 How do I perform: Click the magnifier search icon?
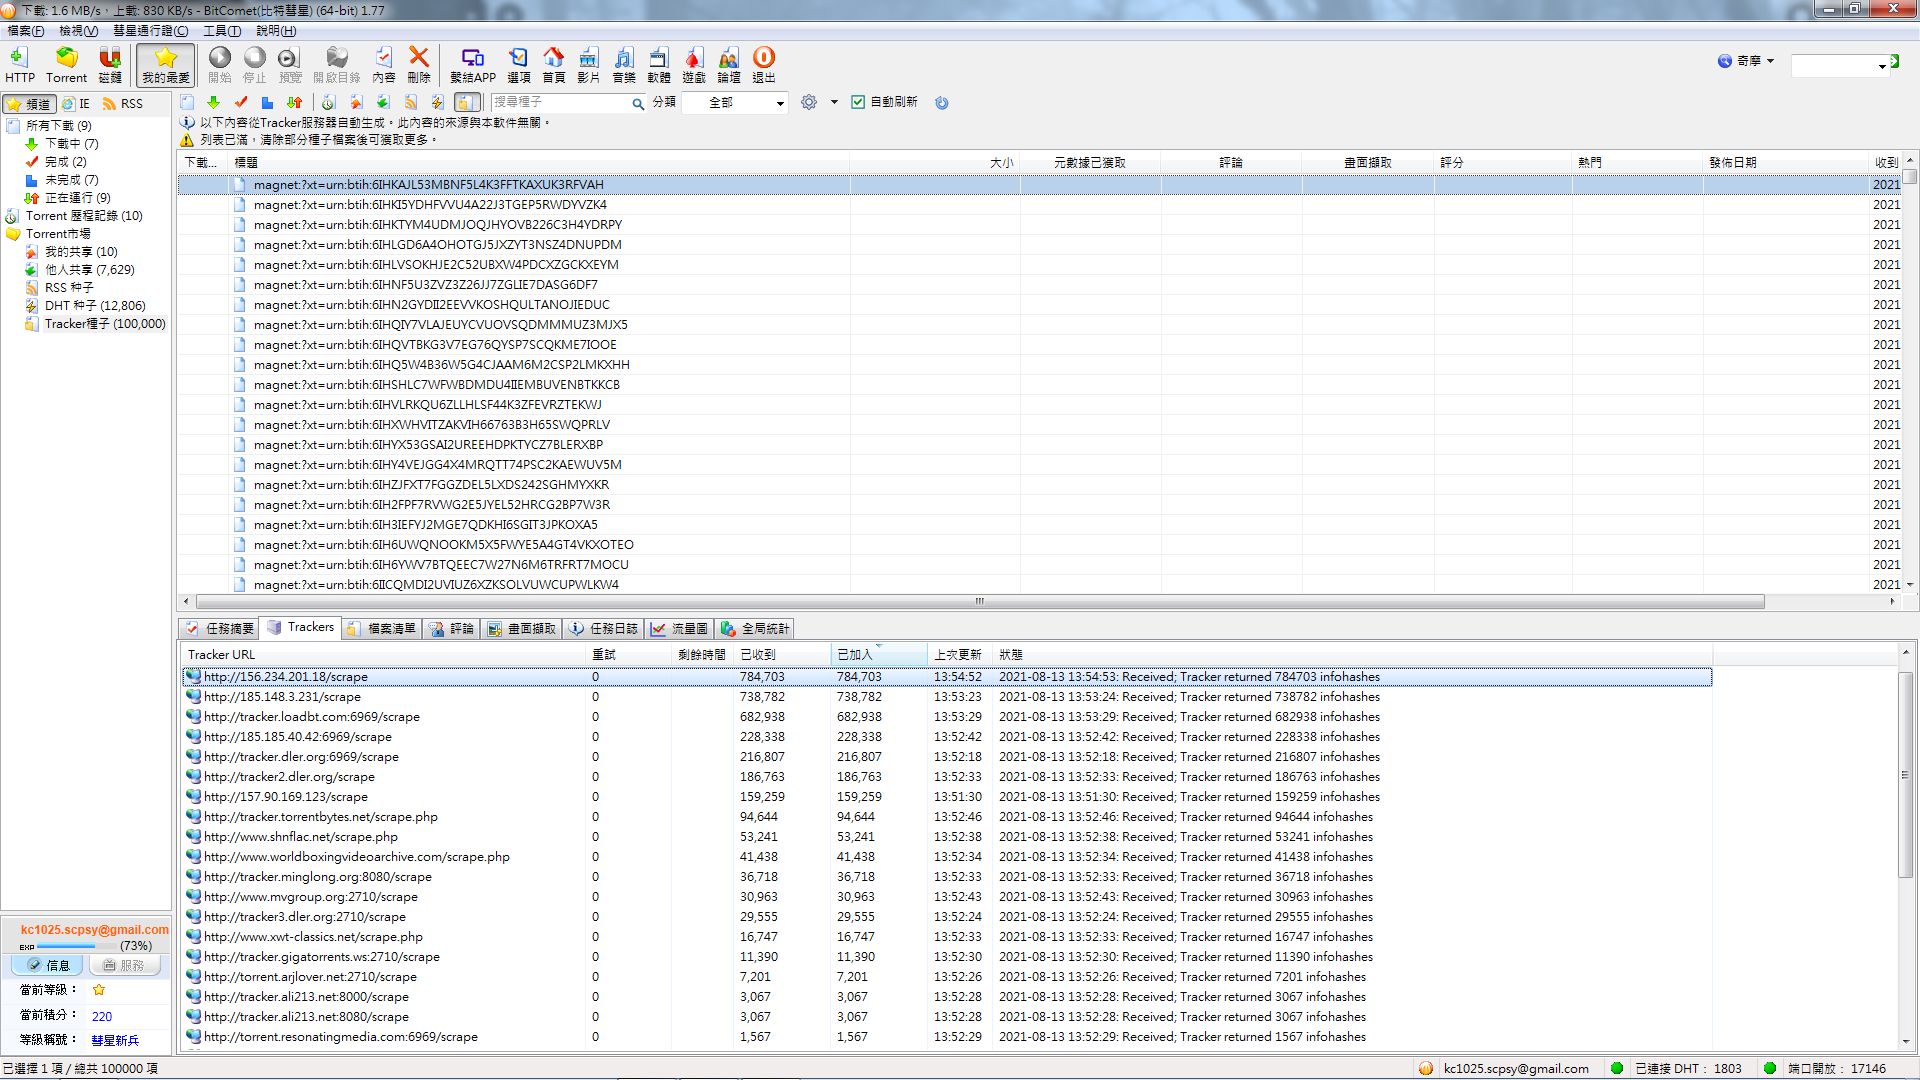pos(638,103)
